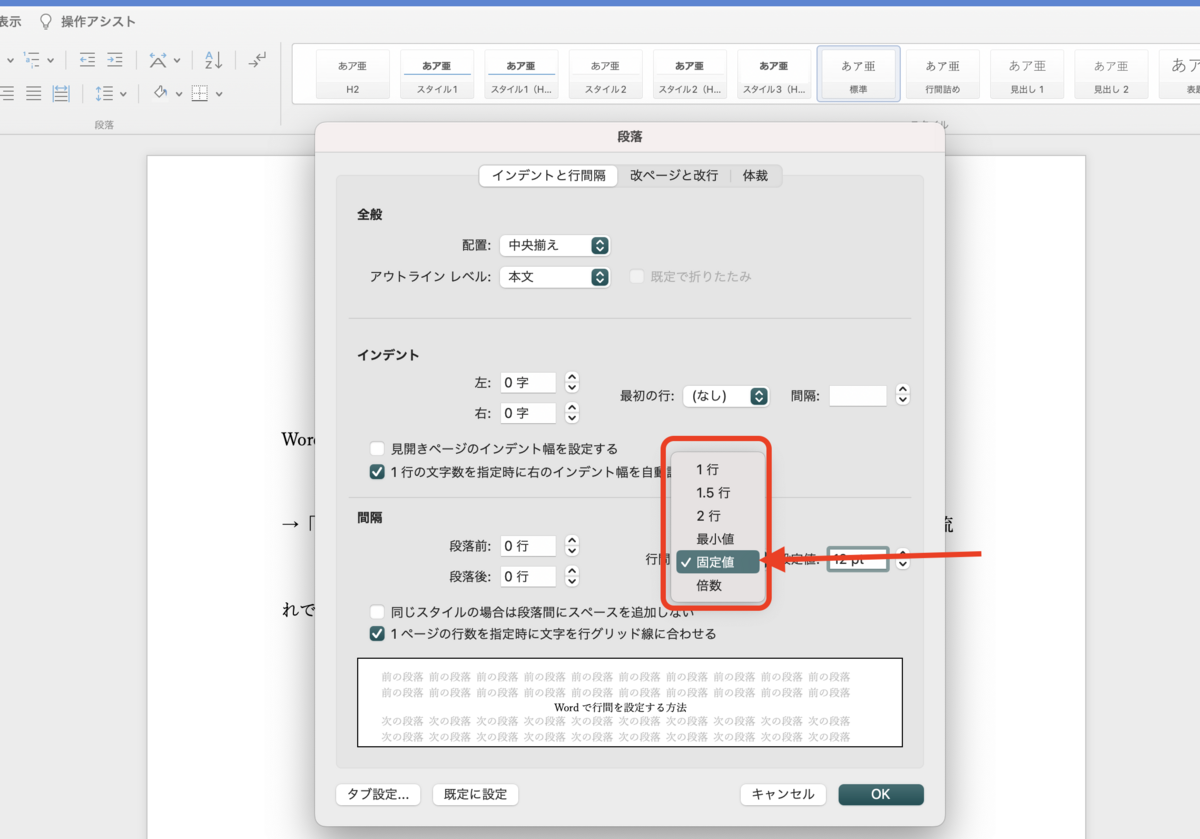Open the 最初の行 dropdown
The image size is (1200, 839).
click(x=726, y=396)
